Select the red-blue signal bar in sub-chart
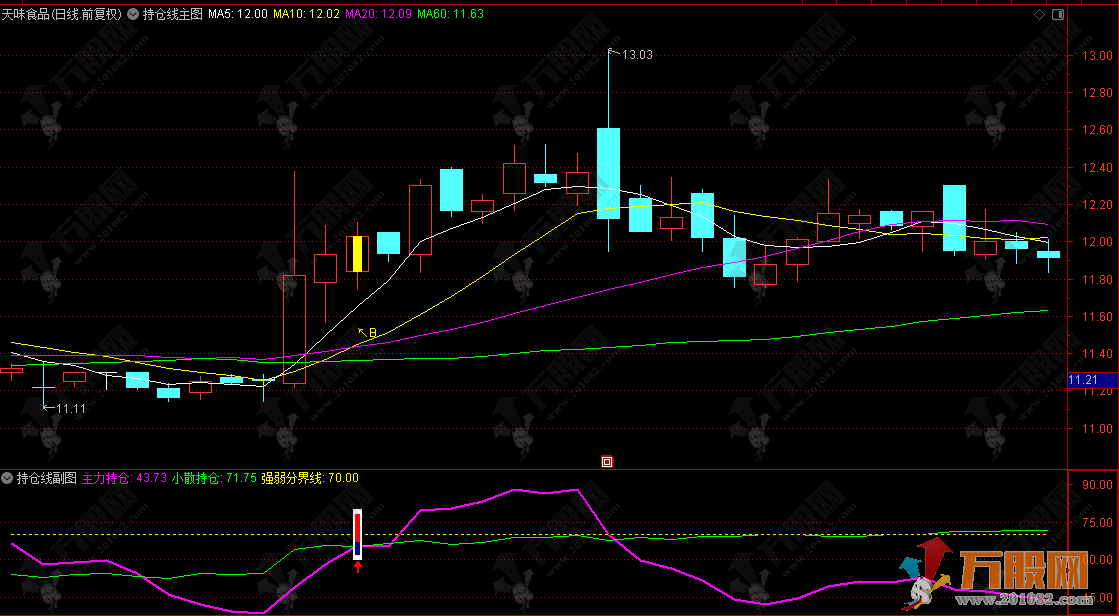1119x616 pixels. pos(358,534)
